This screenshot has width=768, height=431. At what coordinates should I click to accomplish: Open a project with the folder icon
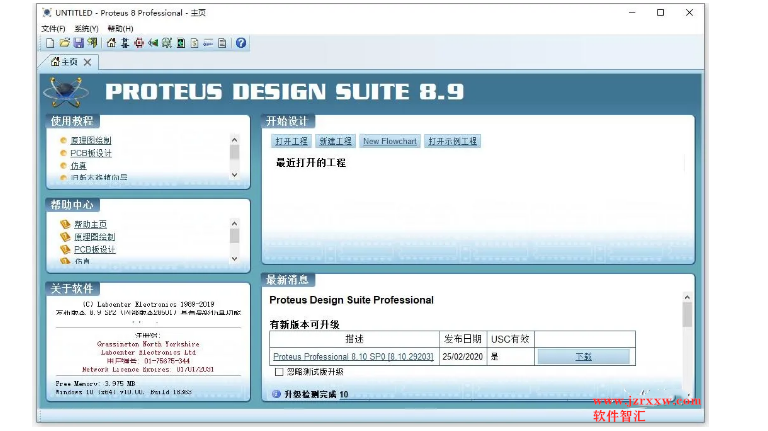click(x=64, y=43)
